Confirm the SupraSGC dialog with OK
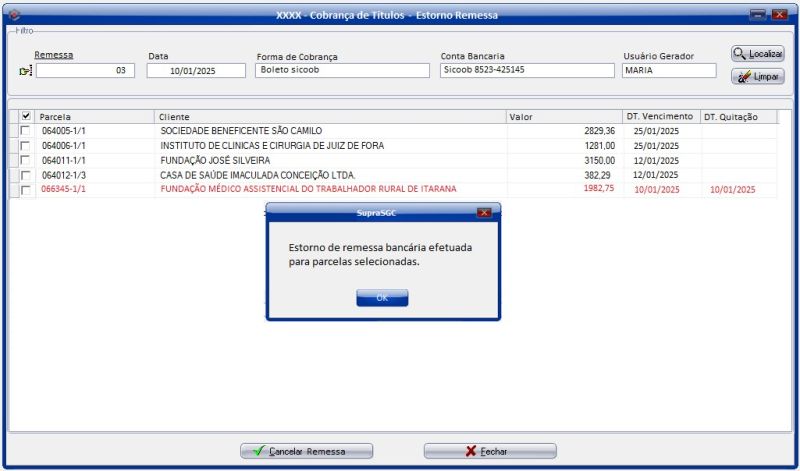 [382, 298]
